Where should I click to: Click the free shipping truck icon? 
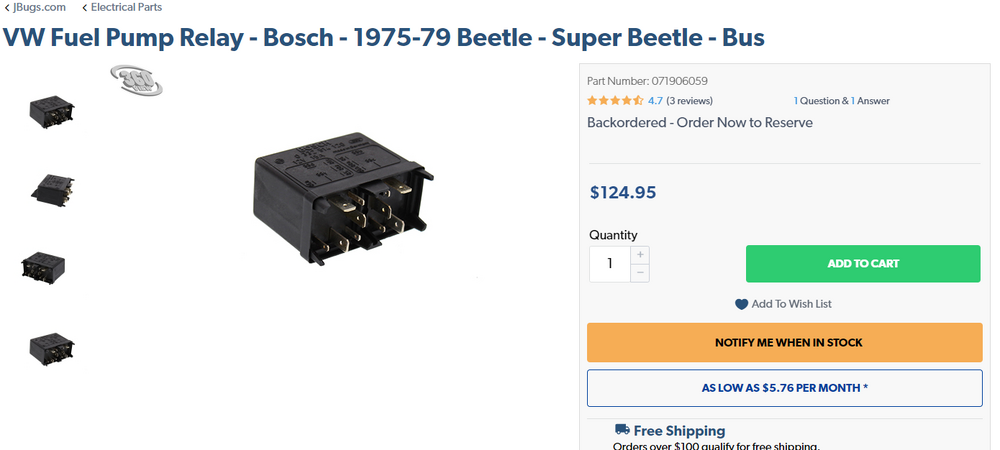pyautogui.click(x=622, y=430)
